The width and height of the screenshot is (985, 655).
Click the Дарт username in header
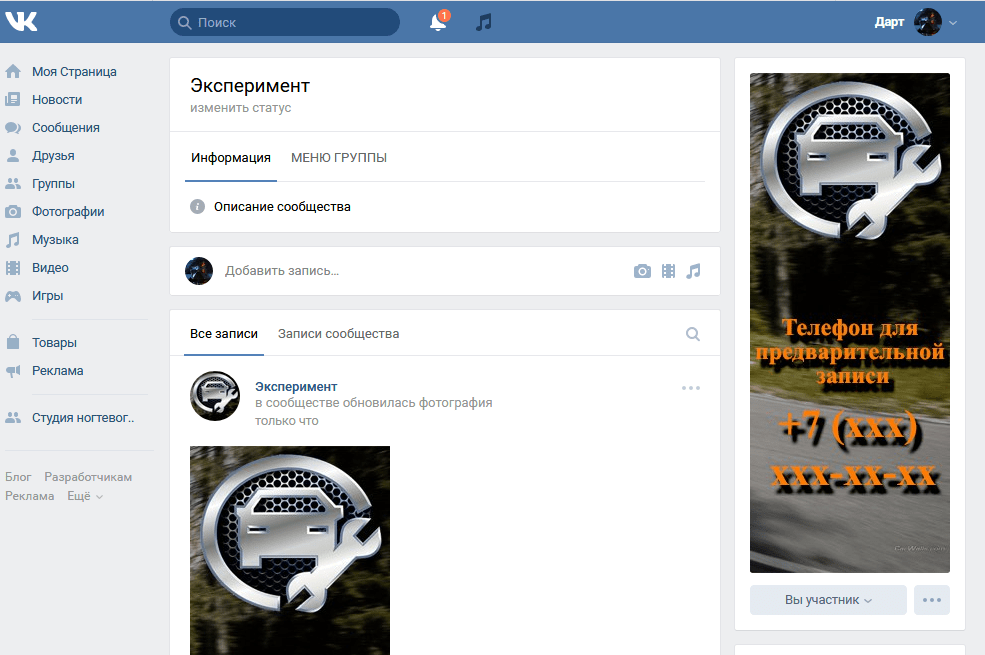890,23
